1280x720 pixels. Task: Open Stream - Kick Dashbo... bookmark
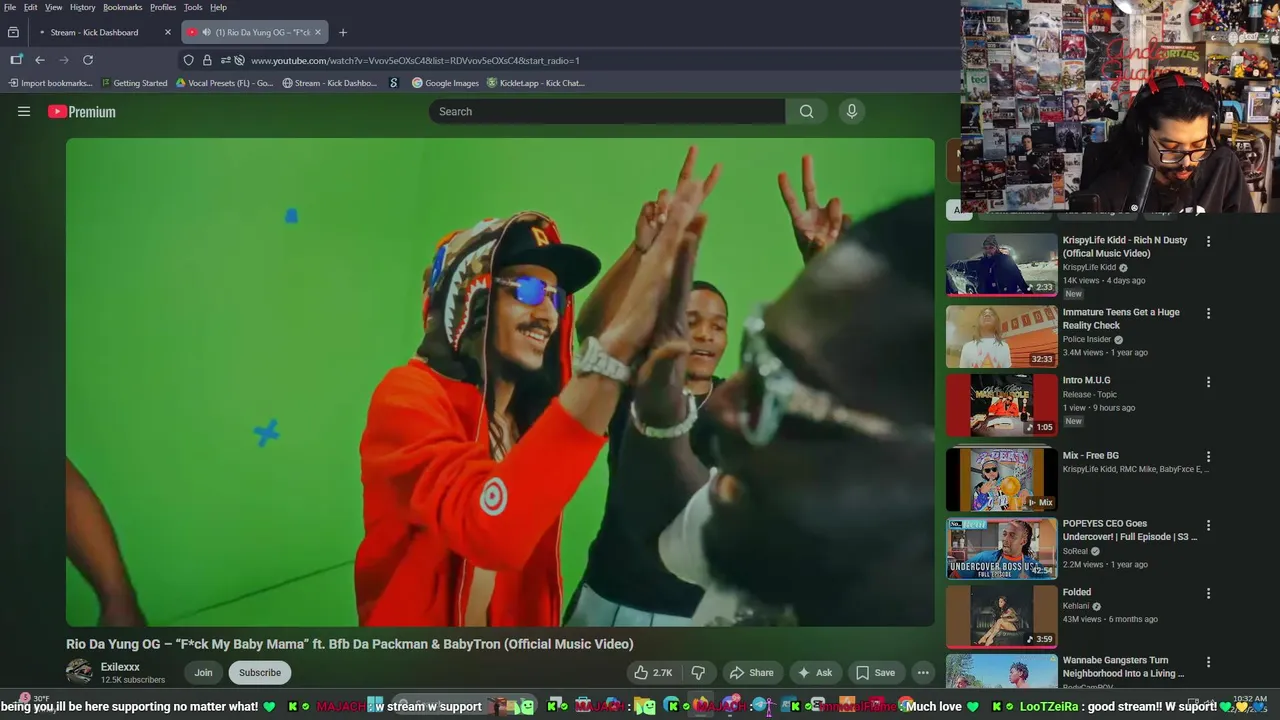[x=330, y=83]
